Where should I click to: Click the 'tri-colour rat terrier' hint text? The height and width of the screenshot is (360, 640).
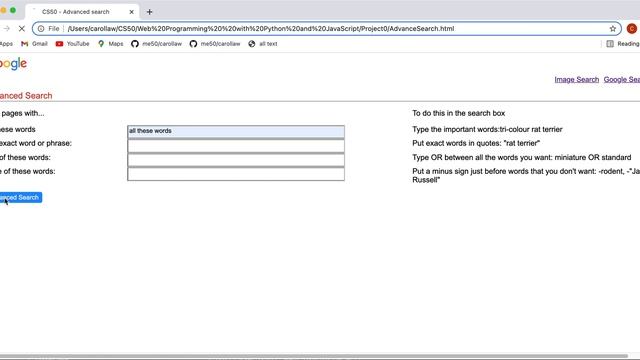pos(531,129)
